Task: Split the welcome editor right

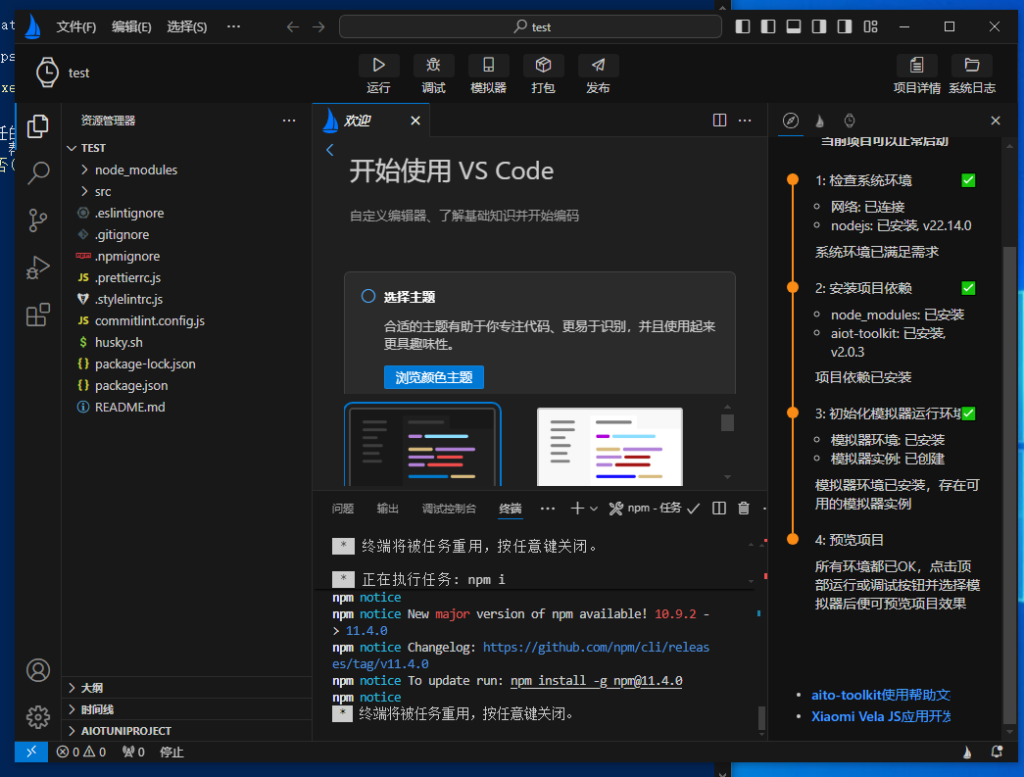Action: point(720,120)
